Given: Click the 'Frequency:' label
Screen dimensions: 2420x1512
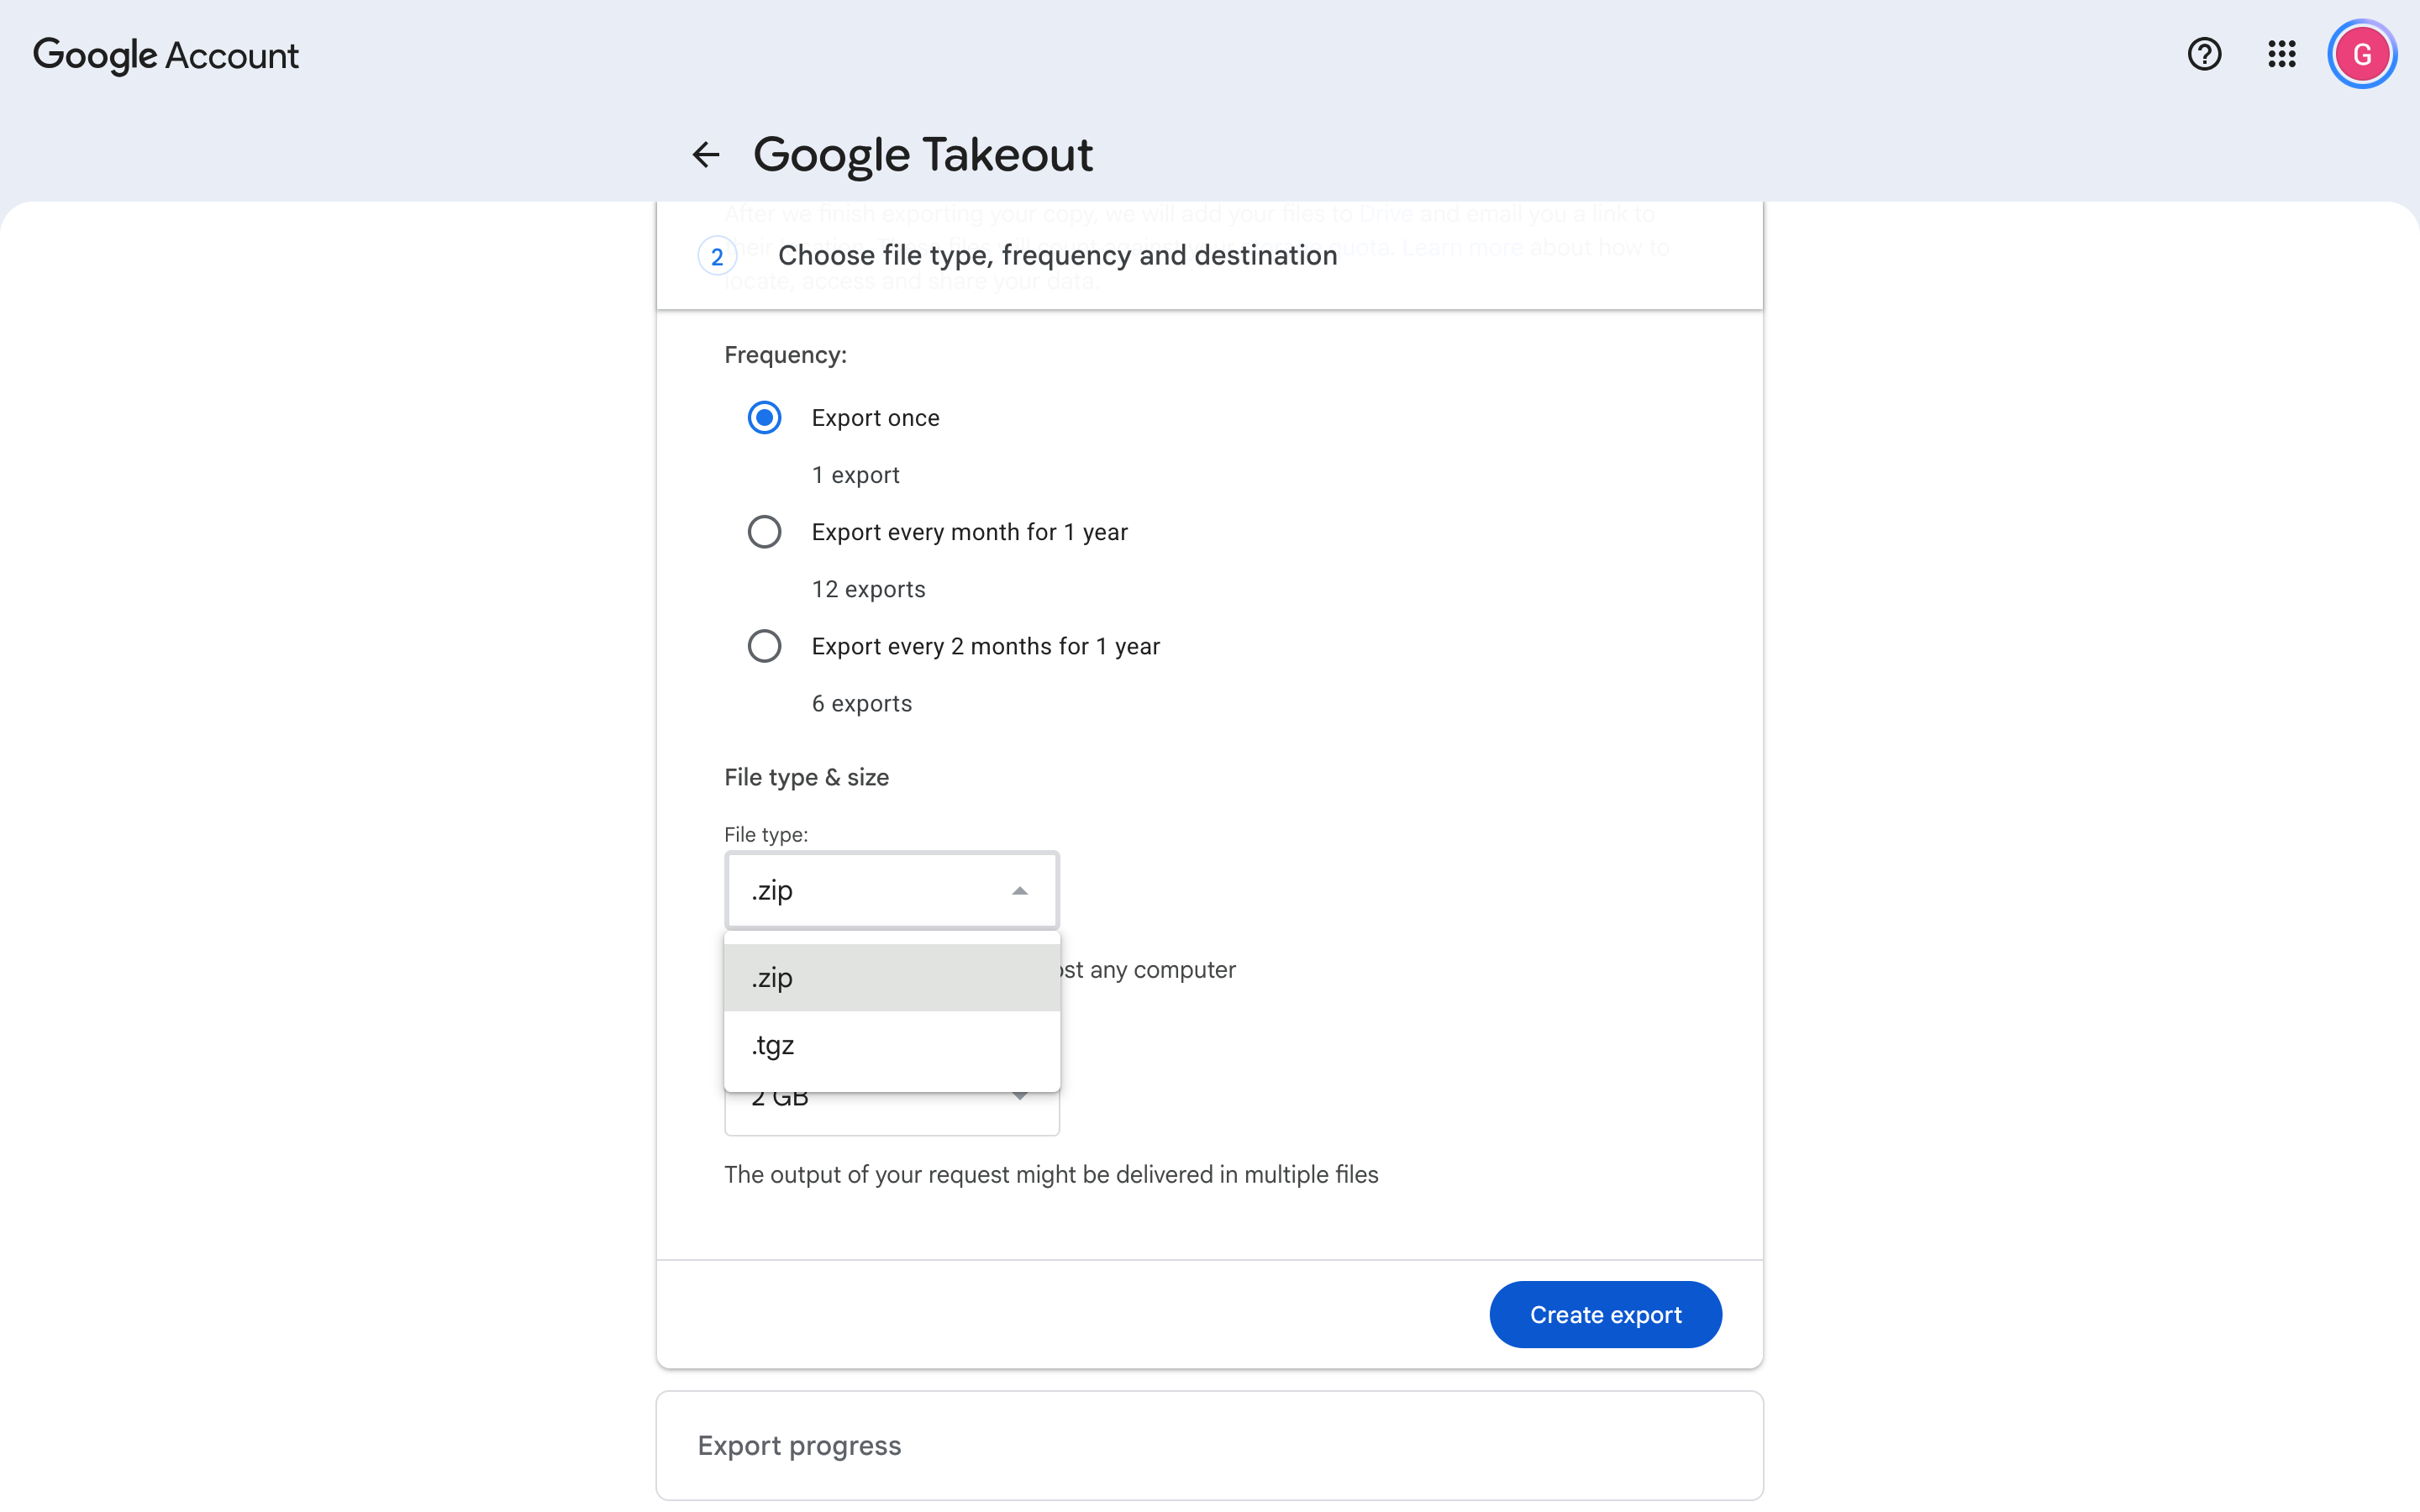Looking at the screenshot, I should [785, 355].
